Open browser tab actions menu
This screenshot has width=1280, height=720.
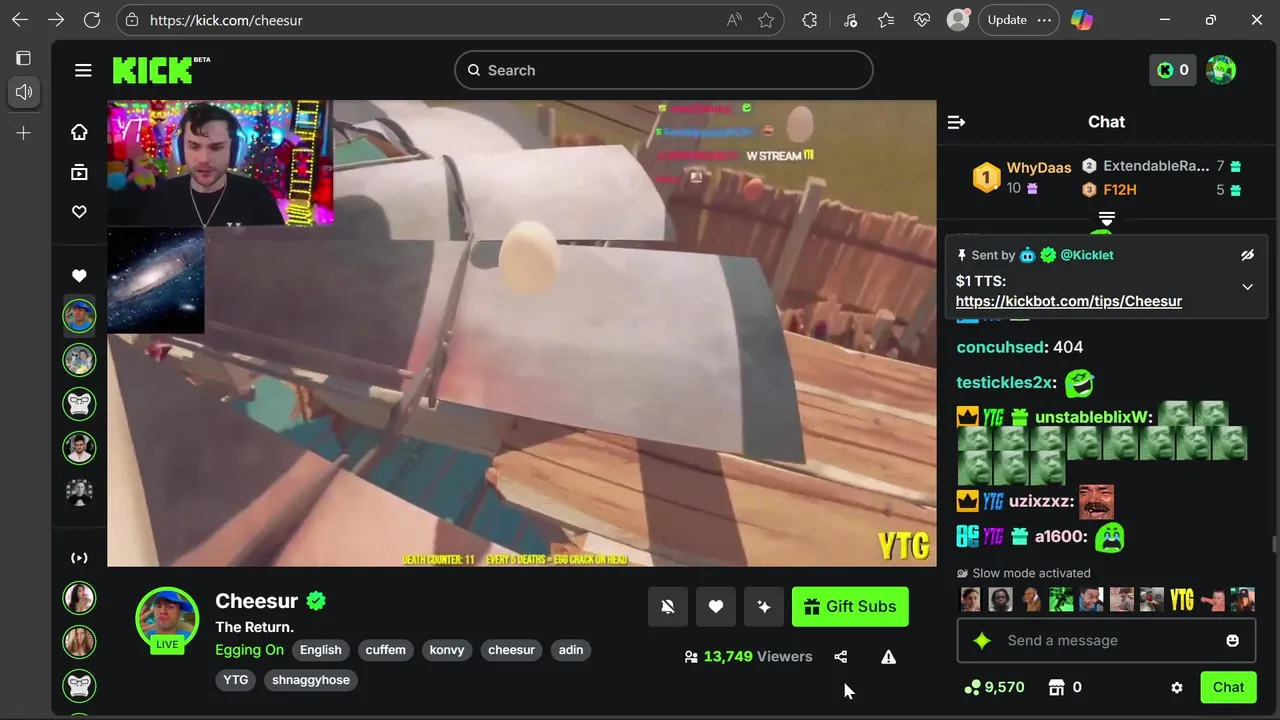(x=24, y=58)
